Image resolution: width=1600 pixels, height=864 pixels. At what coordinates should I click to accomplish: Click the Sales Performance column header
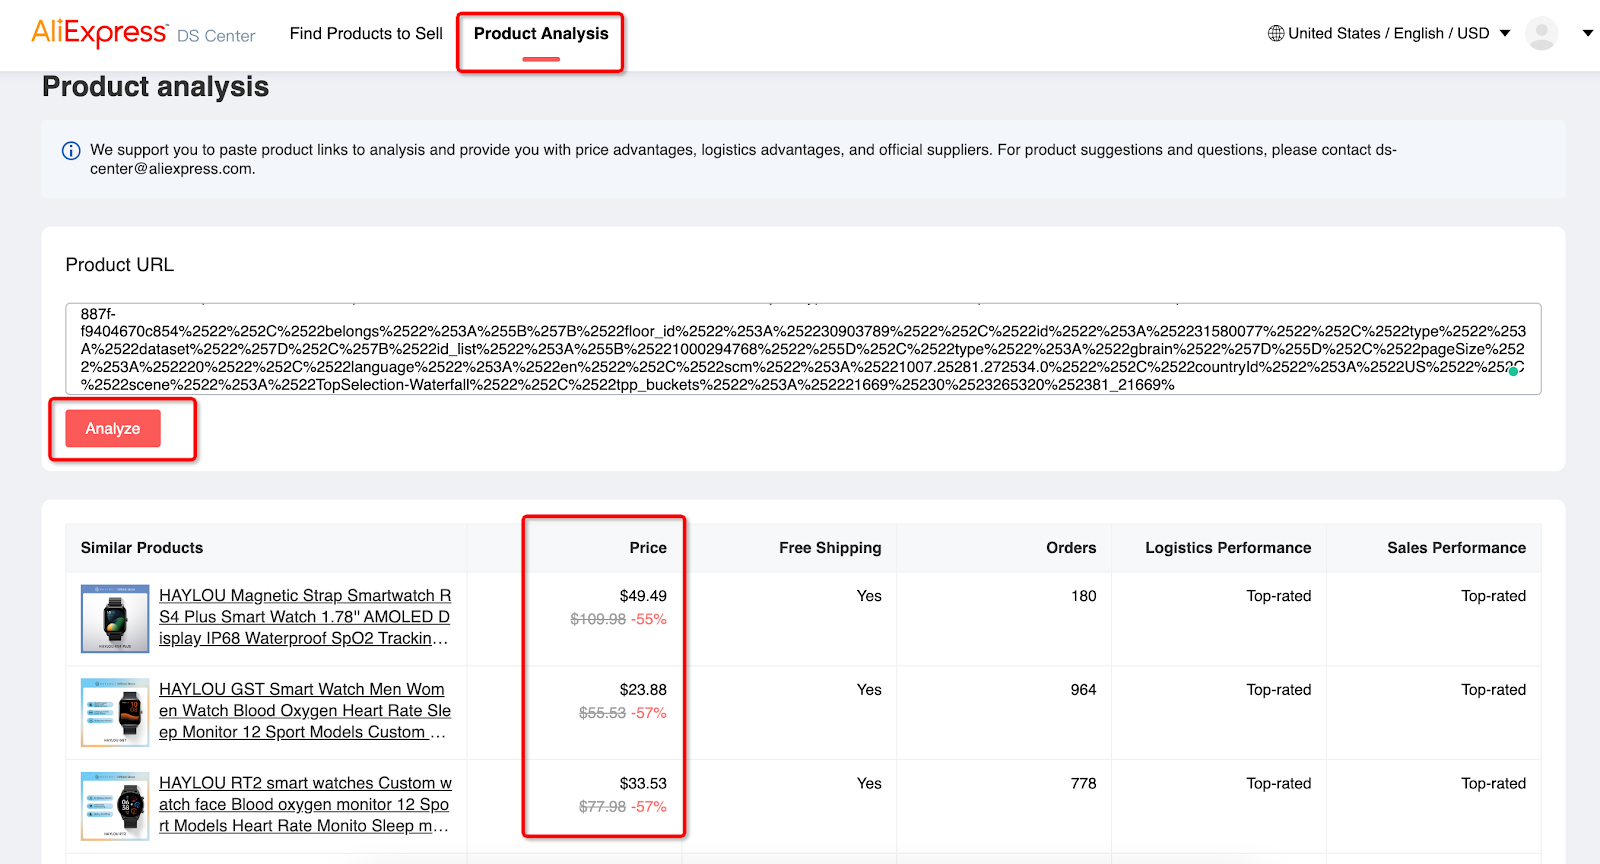coord(1456,548)
